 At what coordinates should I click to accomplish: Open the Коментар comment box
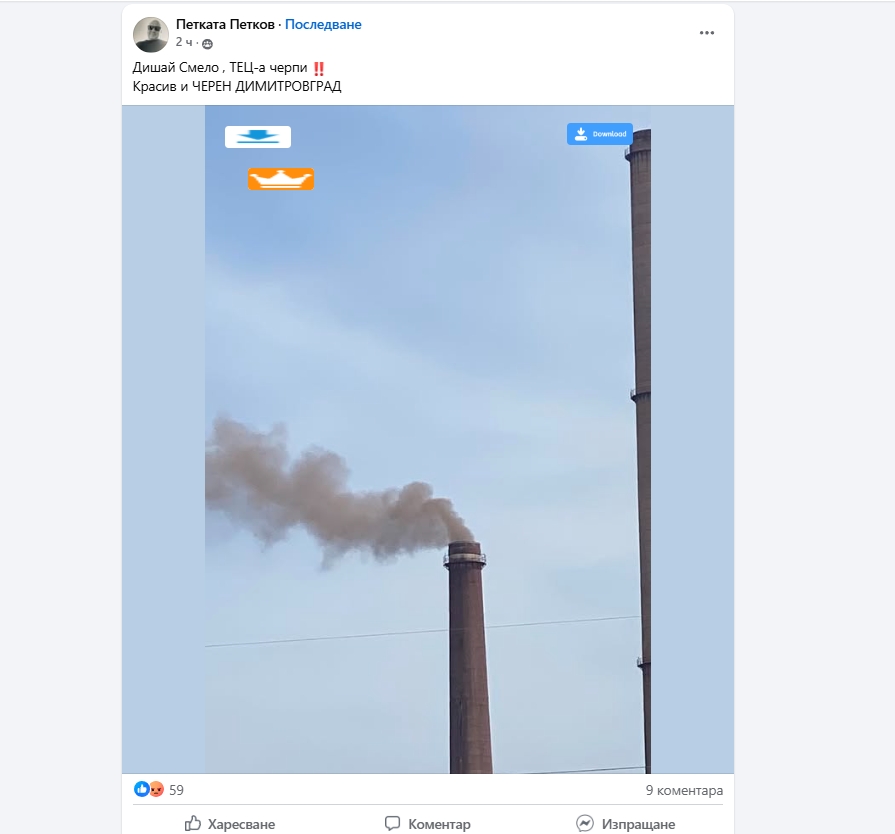pos(427,824)
